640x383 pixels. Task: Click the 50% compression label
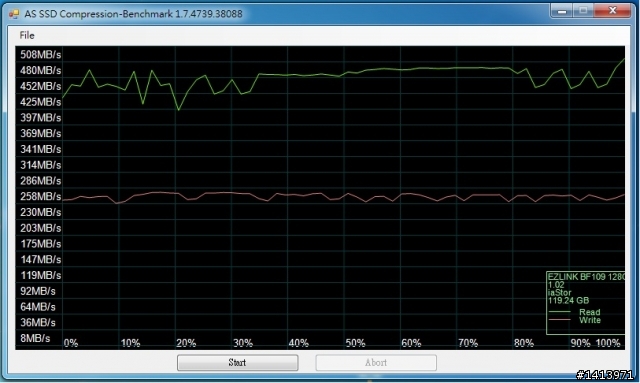click(x=355, y=343)
